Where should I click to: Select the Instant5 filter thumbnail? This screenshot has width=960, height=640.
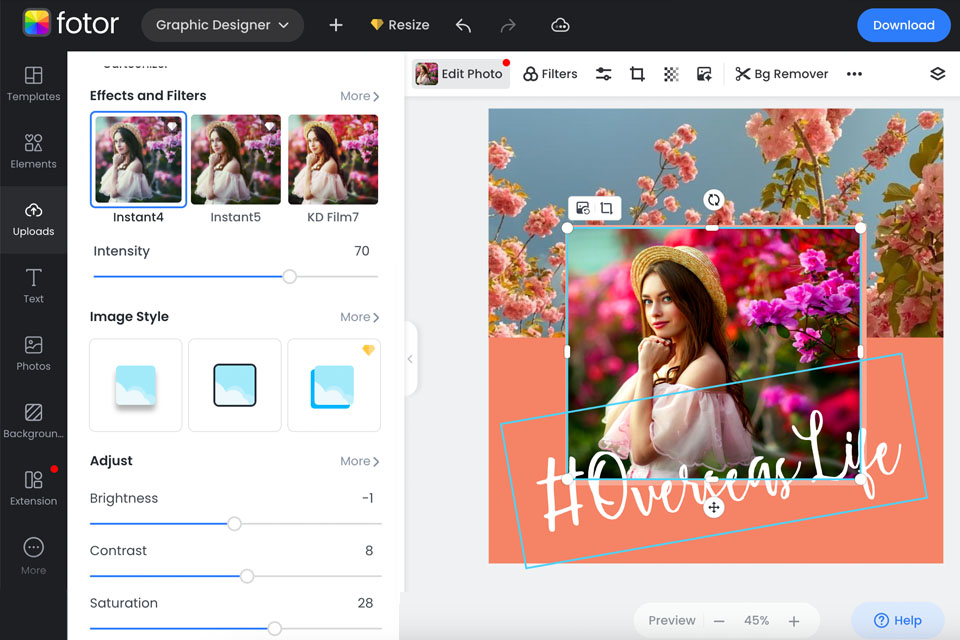click(236, 159)
